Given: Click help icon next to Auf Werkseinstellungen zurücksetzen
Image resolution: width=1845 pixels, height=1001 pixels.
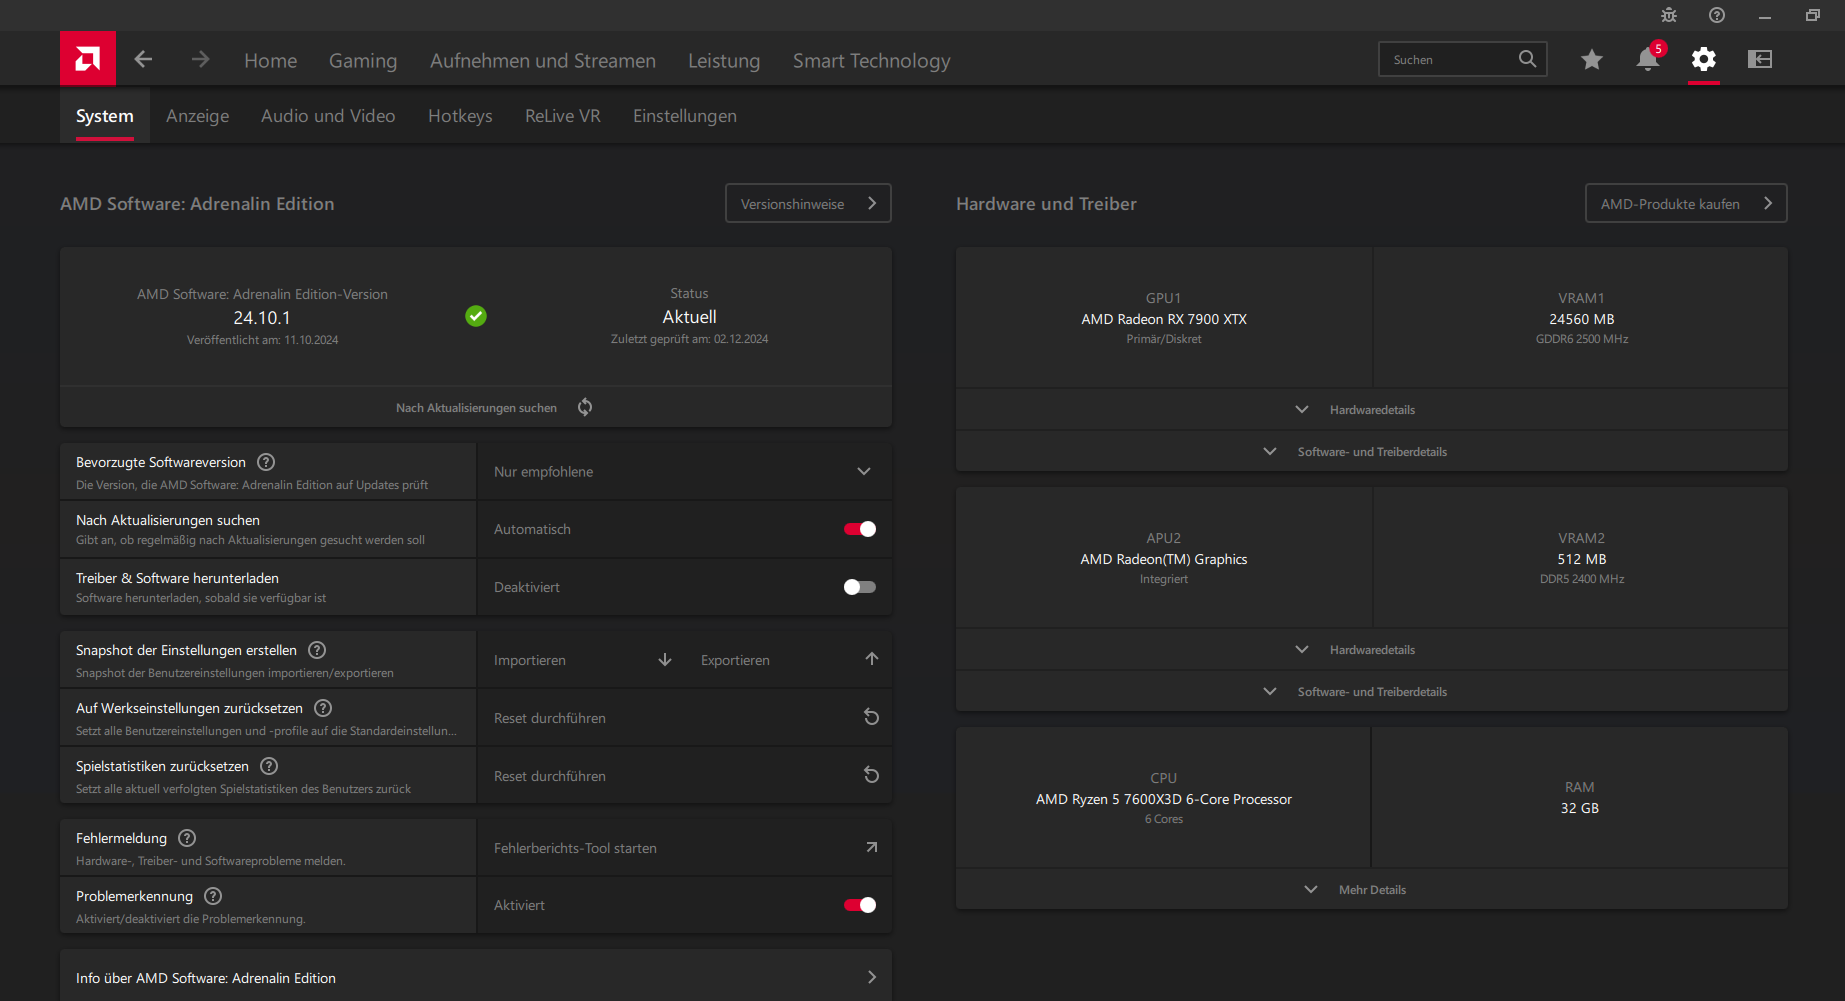Looking at the screenshot, I should (323, 708).
